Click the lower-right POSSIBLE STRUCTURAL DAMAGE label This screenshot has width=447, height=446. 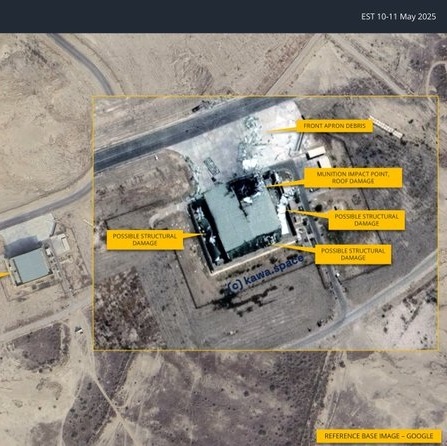(x=353, y=254)
